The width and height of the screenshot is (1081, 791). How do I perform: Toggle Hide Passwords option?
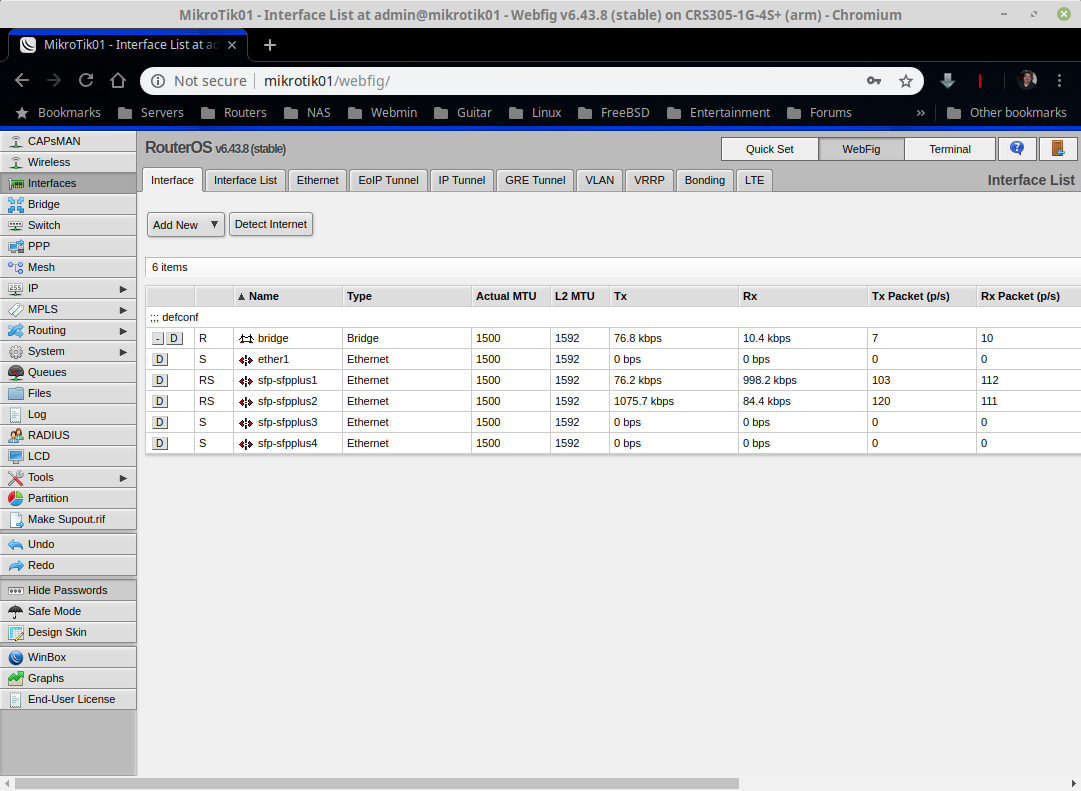click(68, 590)
